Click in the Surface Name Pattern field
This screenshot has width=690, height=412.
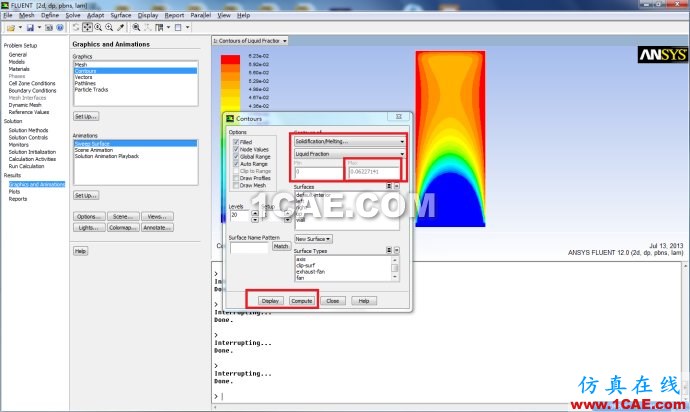(x=249, y=247)
